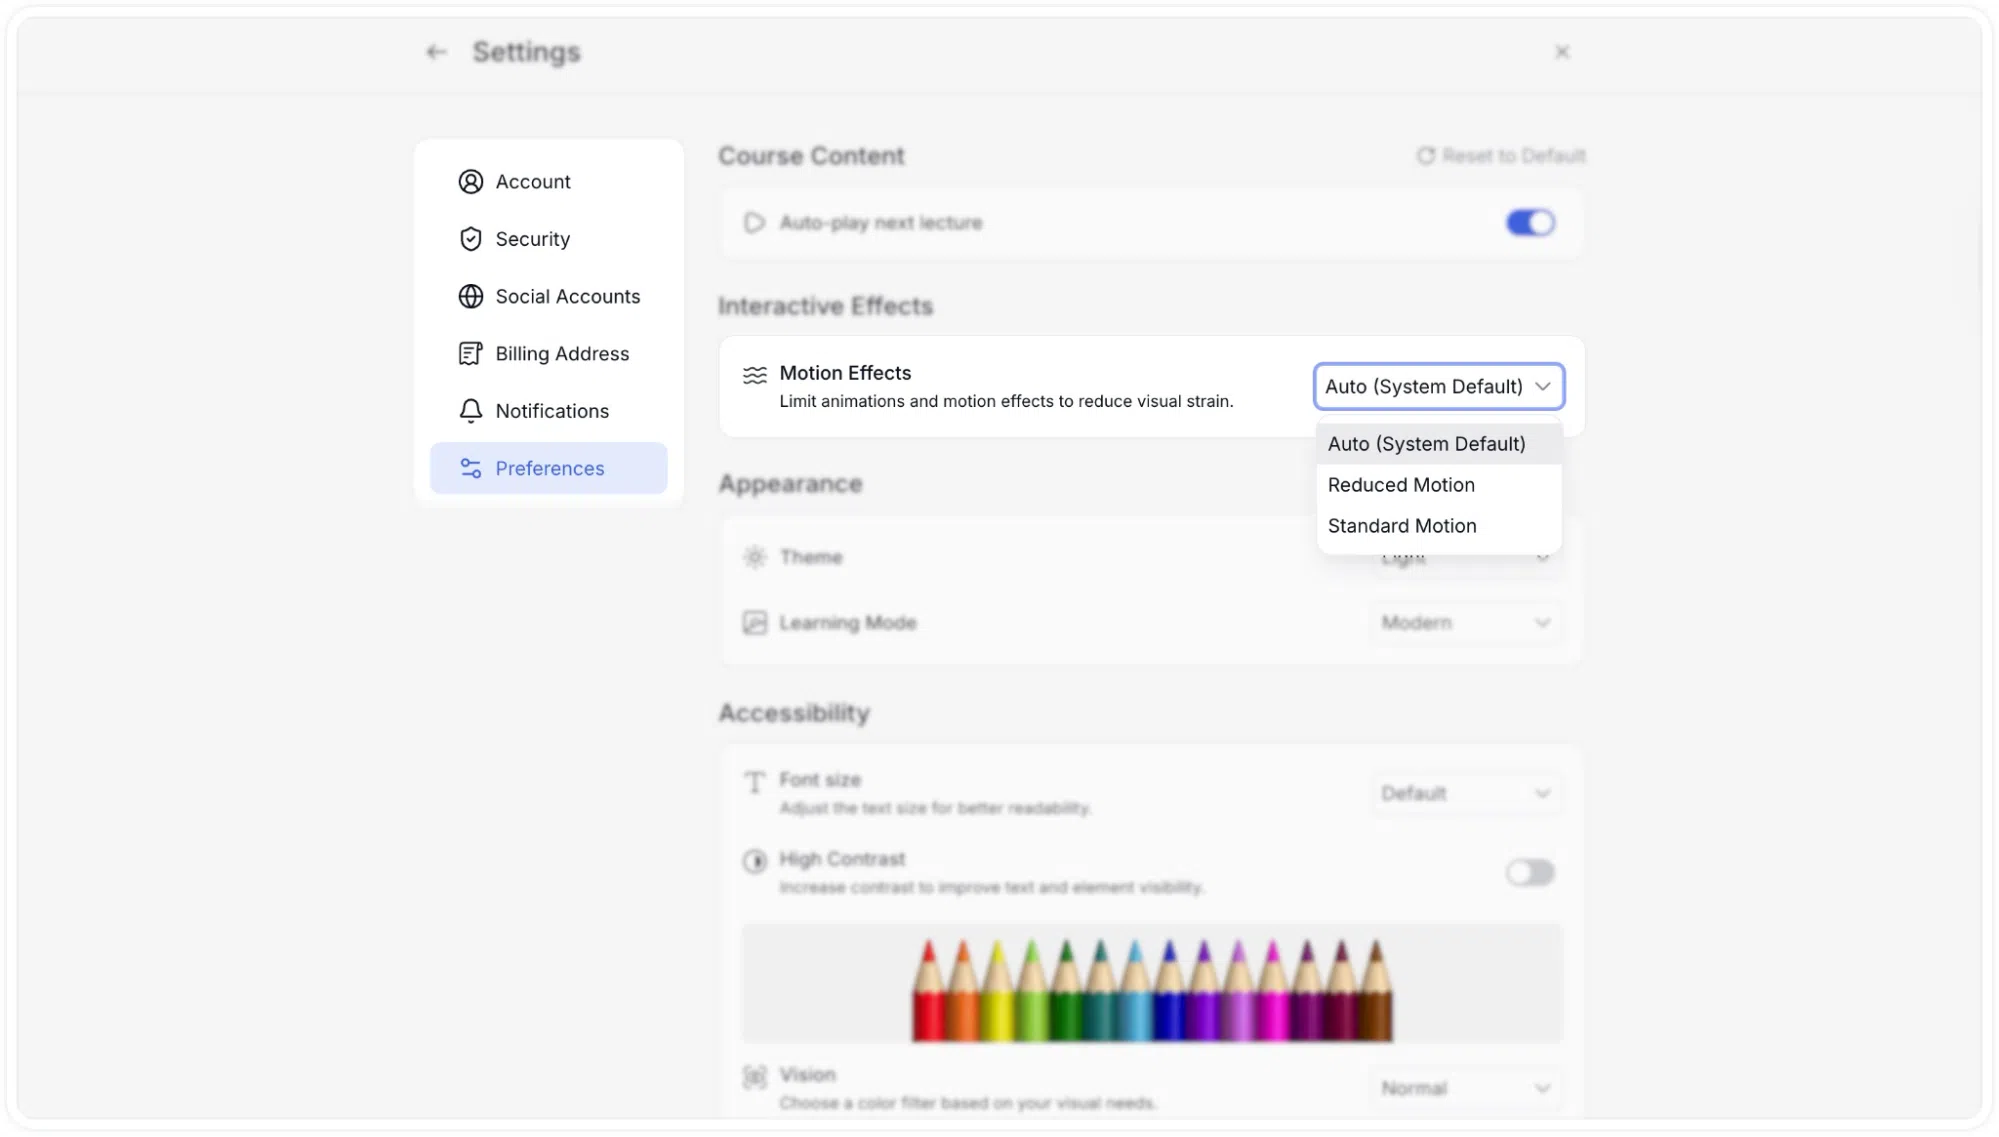1999x1137 pixels.
Task: Select the Preferences sidebar item
Action: (548, 469)
